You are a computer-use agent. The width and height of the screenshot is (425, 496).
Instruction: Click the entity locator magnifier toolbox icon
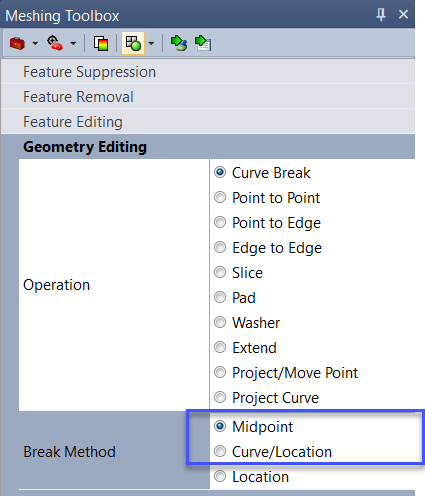(55, 43)
